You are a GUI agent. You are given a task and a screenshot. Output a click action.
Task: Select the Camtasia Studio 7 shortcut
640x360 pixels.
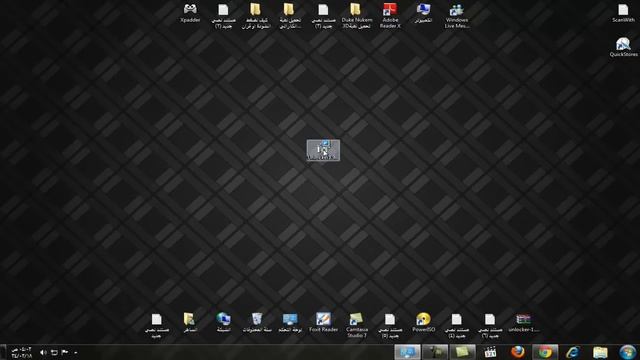[357, 325]
